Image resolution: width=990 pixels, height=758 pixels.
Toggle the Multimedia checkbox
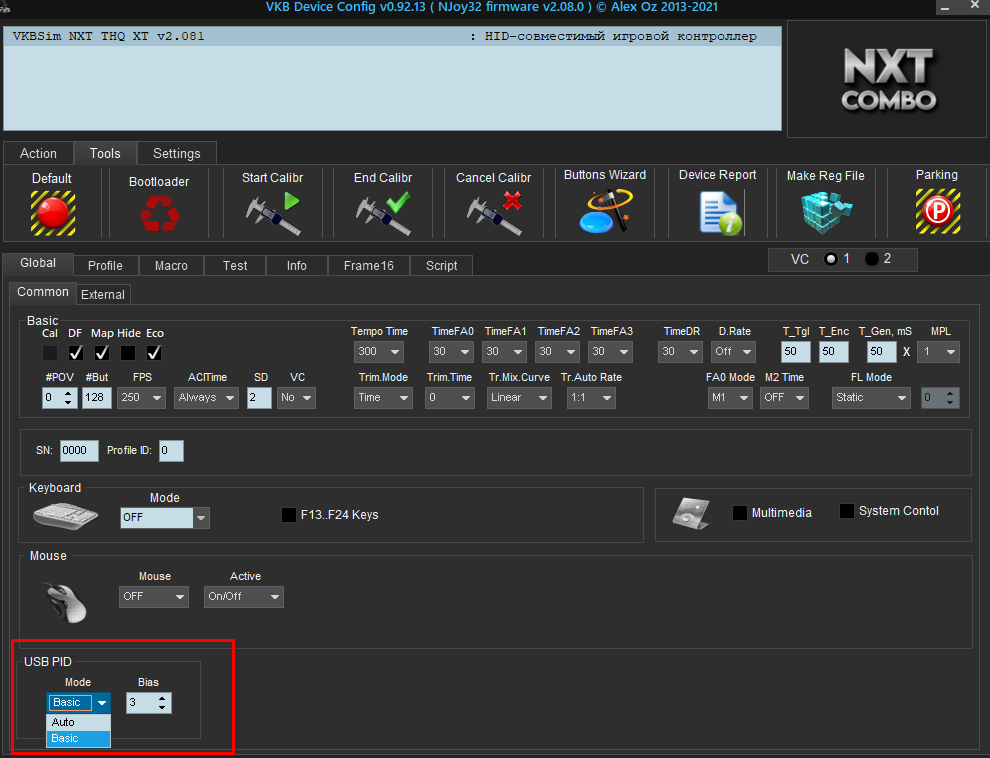[740, 513]
